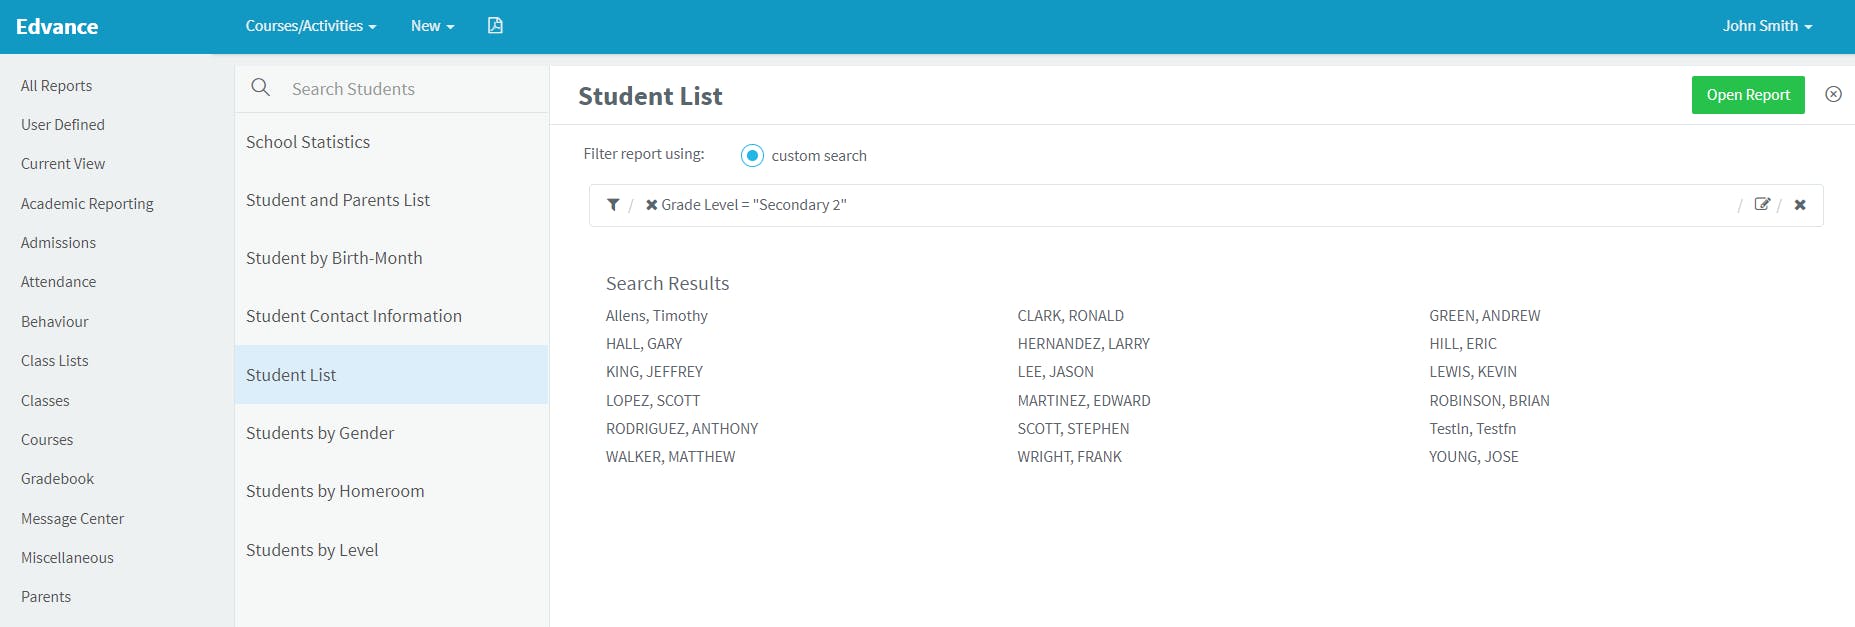Open School Statistics report
Screen dimensions: 1855x627
[x=308, y=142]
